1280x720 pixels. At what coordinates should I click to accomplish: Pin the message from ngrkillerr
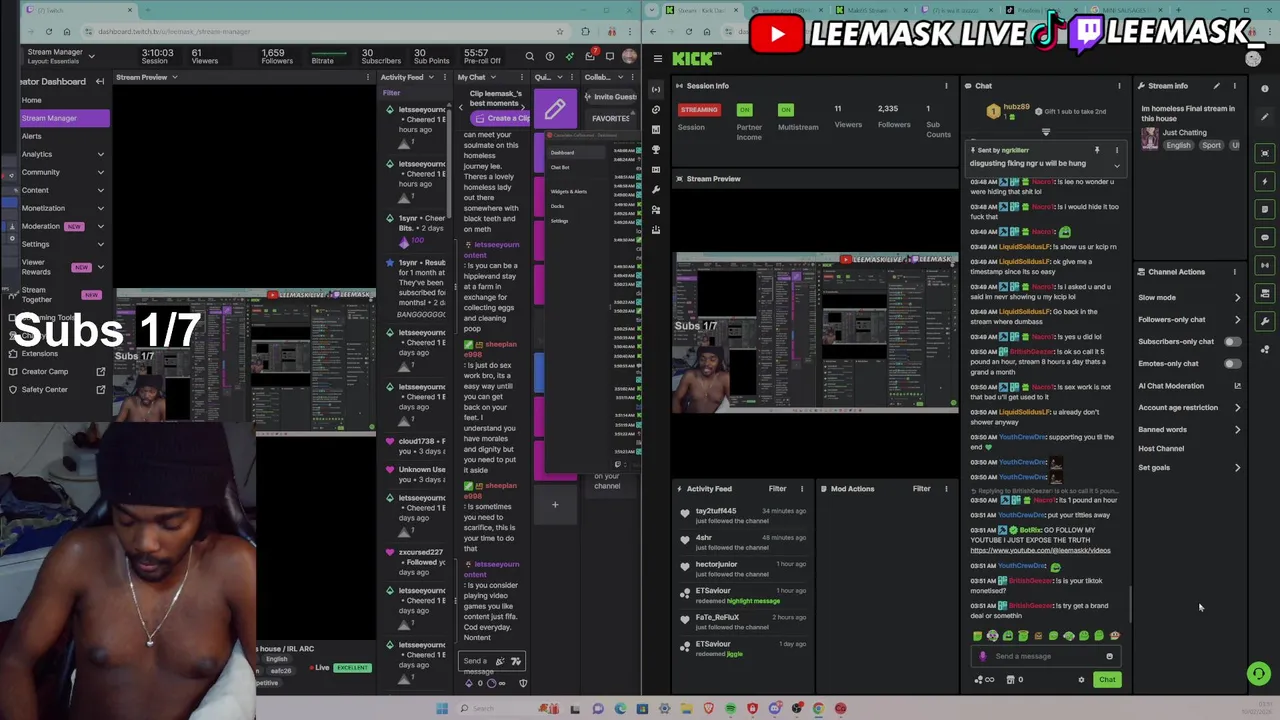pyautogui.click(x=1096, y=150)
